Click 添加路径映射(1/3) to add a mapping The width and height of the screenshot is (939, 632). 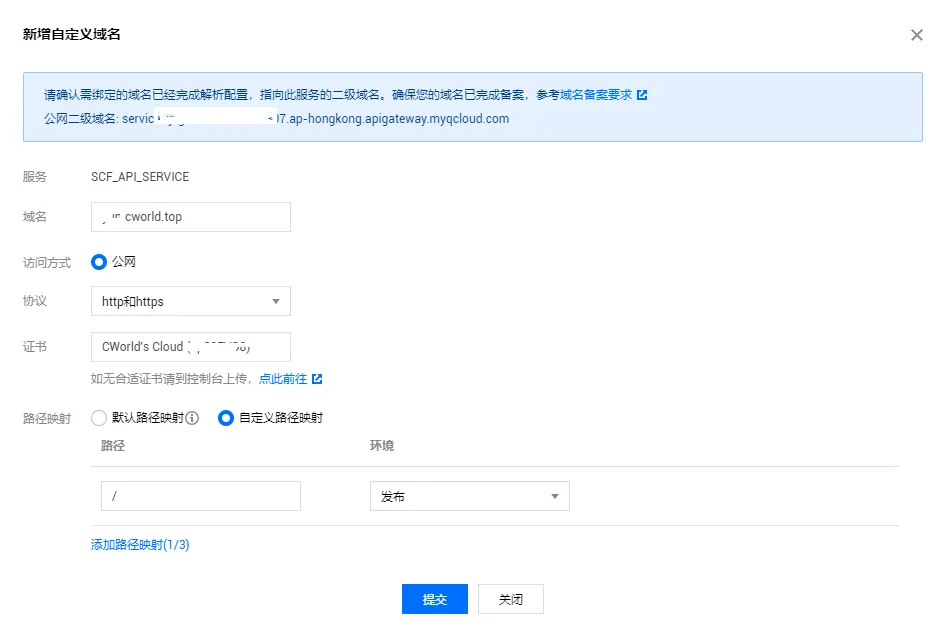140,545
